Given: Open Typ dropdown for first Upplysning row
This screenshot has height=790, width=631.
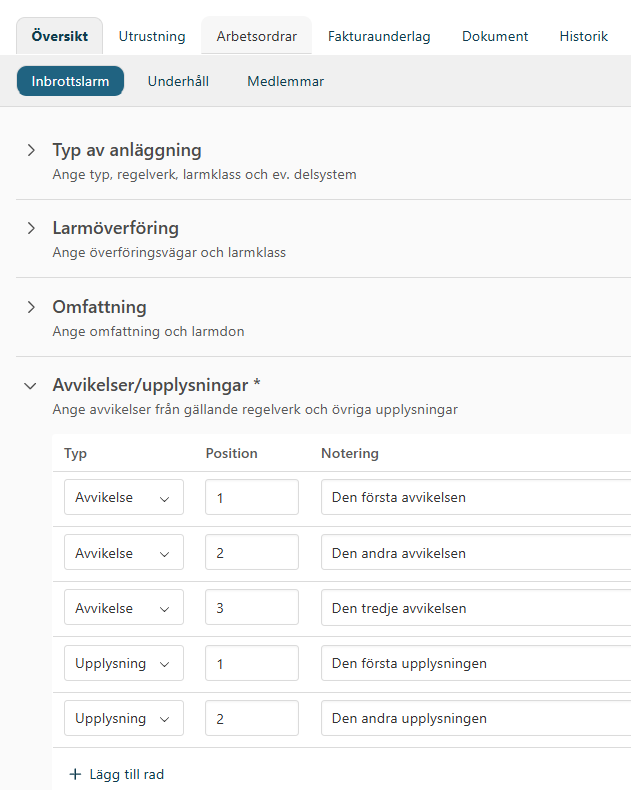Looking at the screenshot, I should pyautogui.click(x=123, y=663).
